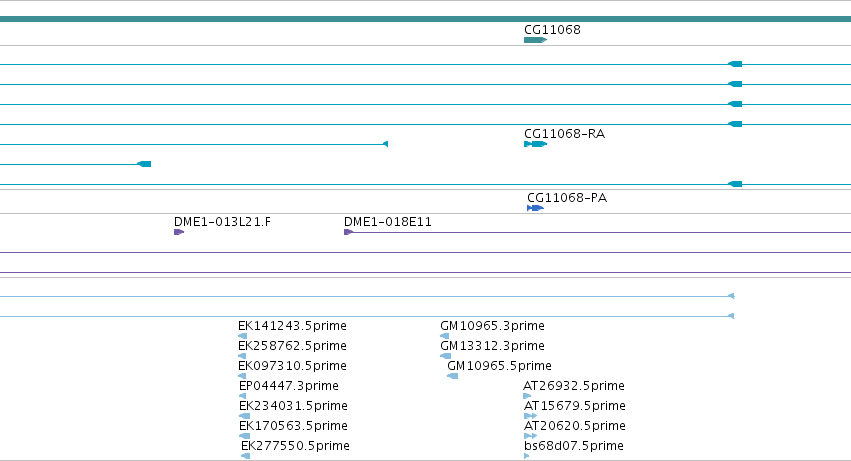Select GM10965.3prime EST label
Viewport: 851px width, 461px height.
(492, 326)
